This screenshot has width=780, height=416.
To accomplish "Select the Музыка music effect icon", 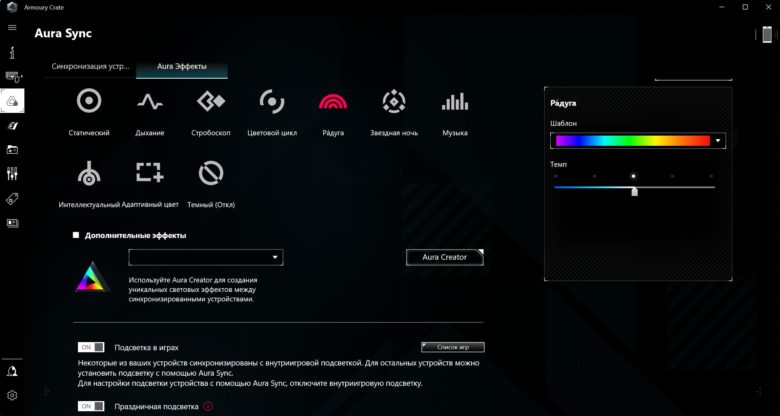I will pos(455,102).
